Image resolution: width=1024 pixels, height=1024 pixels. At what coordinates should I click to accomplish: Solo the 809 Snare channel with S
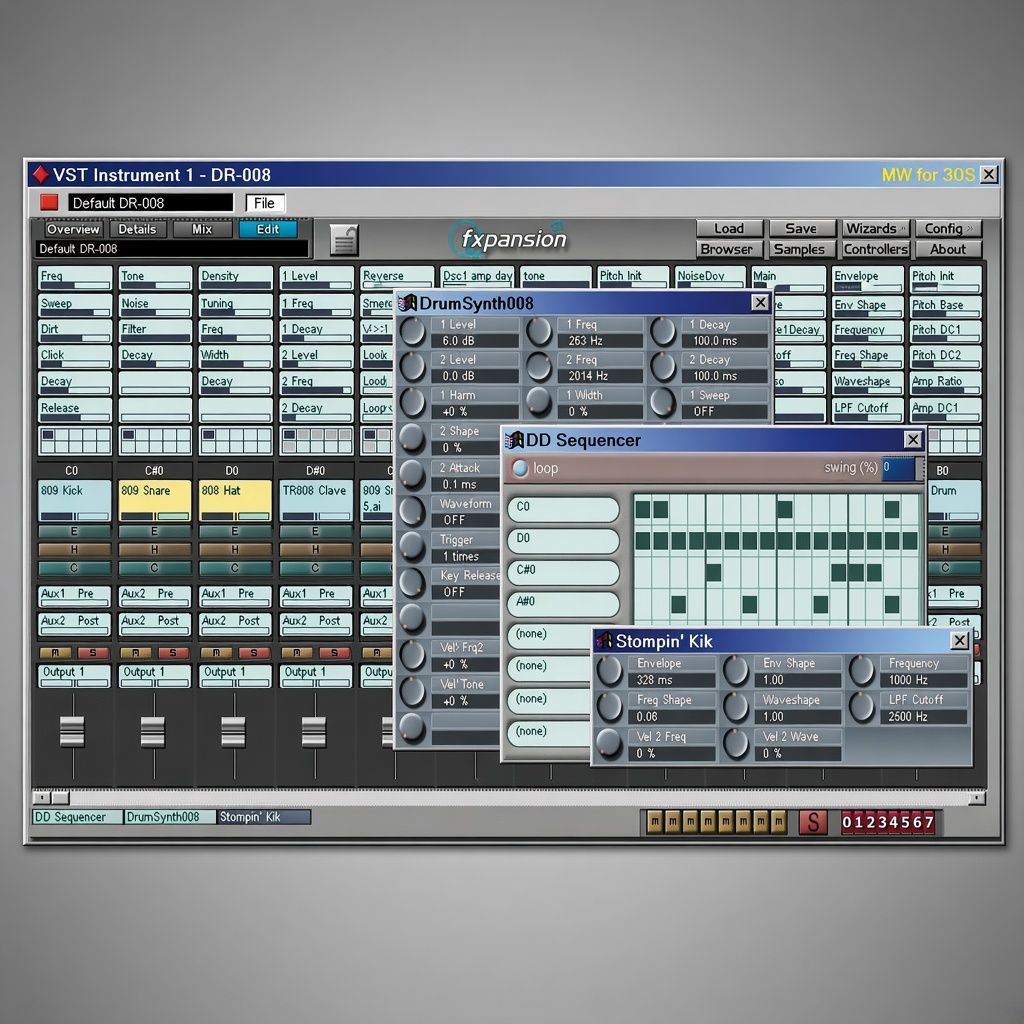point(174,652)
